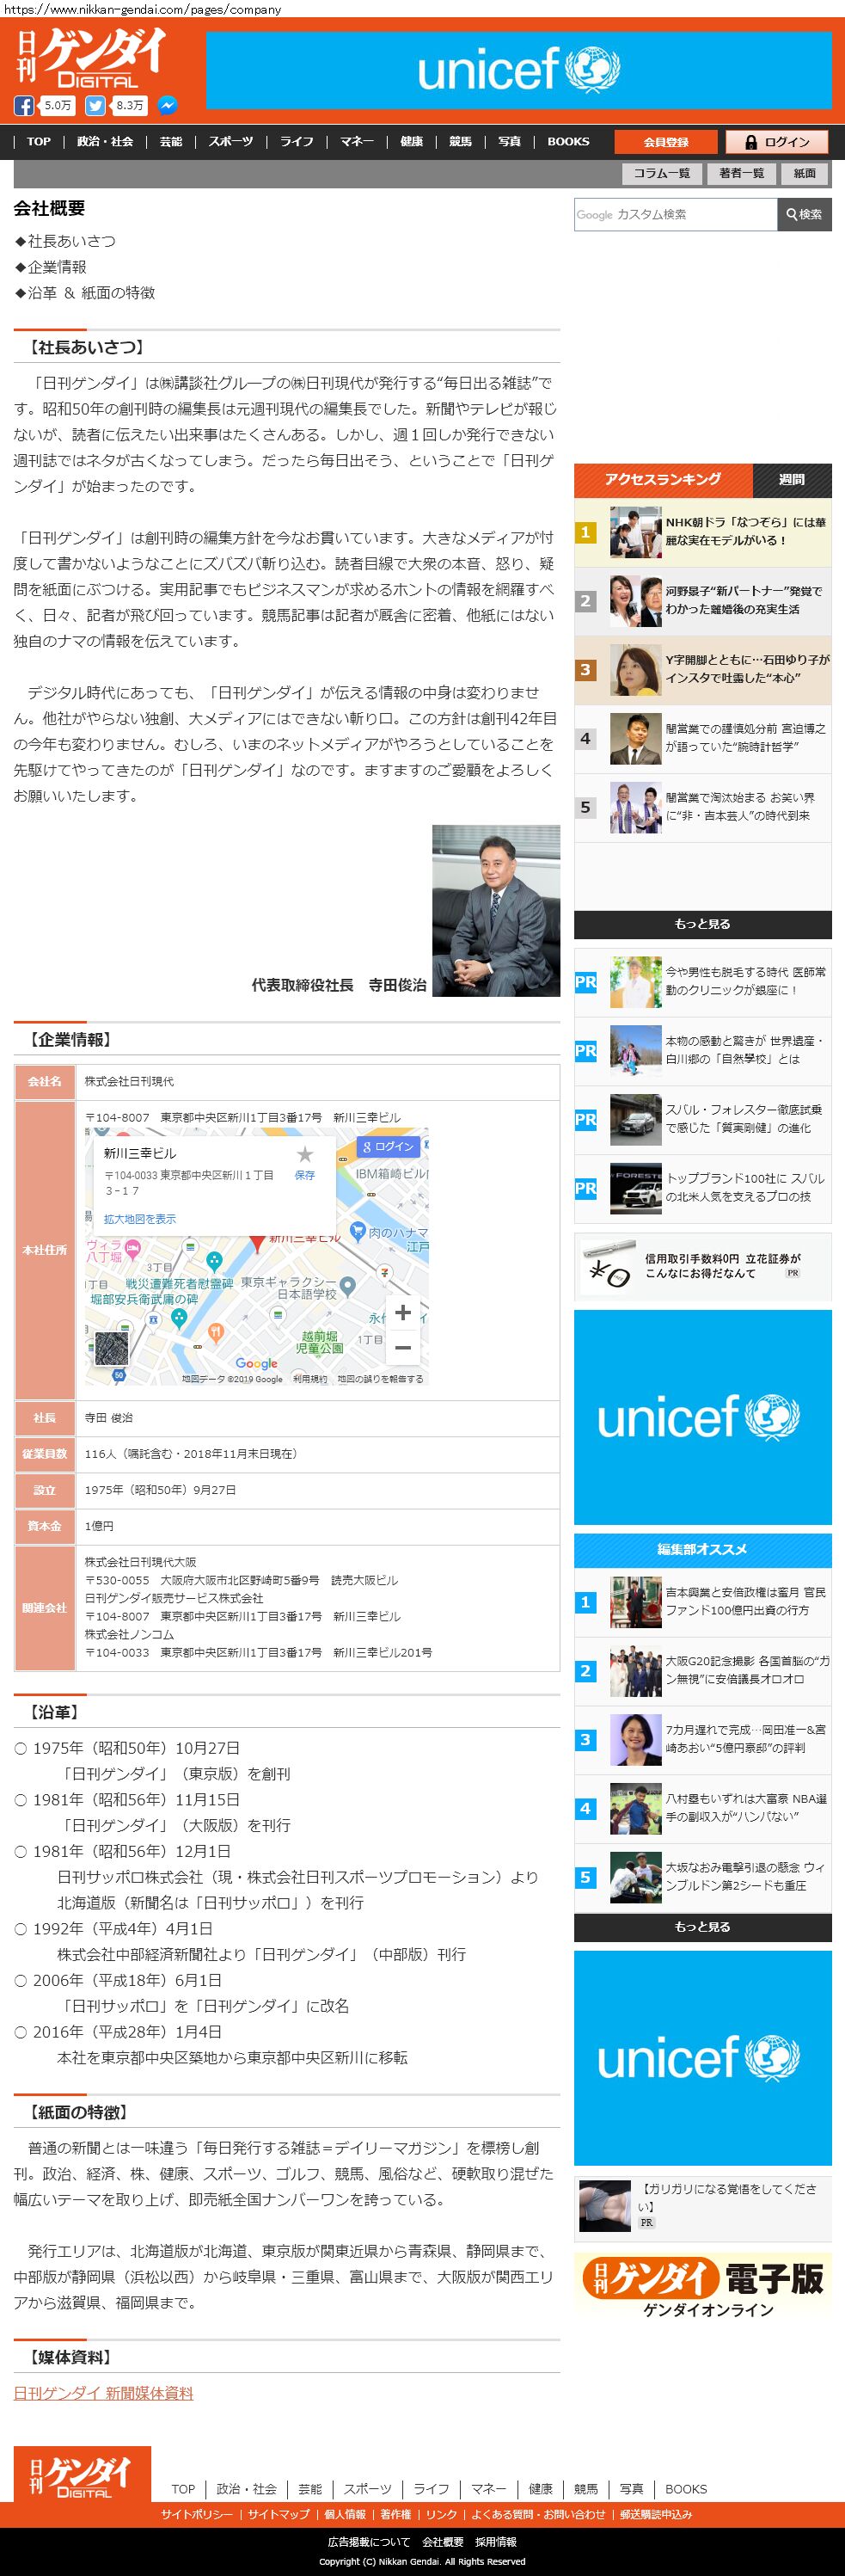Zoom in on the map
This screenshot has width=845, height=2576.
402,1313
